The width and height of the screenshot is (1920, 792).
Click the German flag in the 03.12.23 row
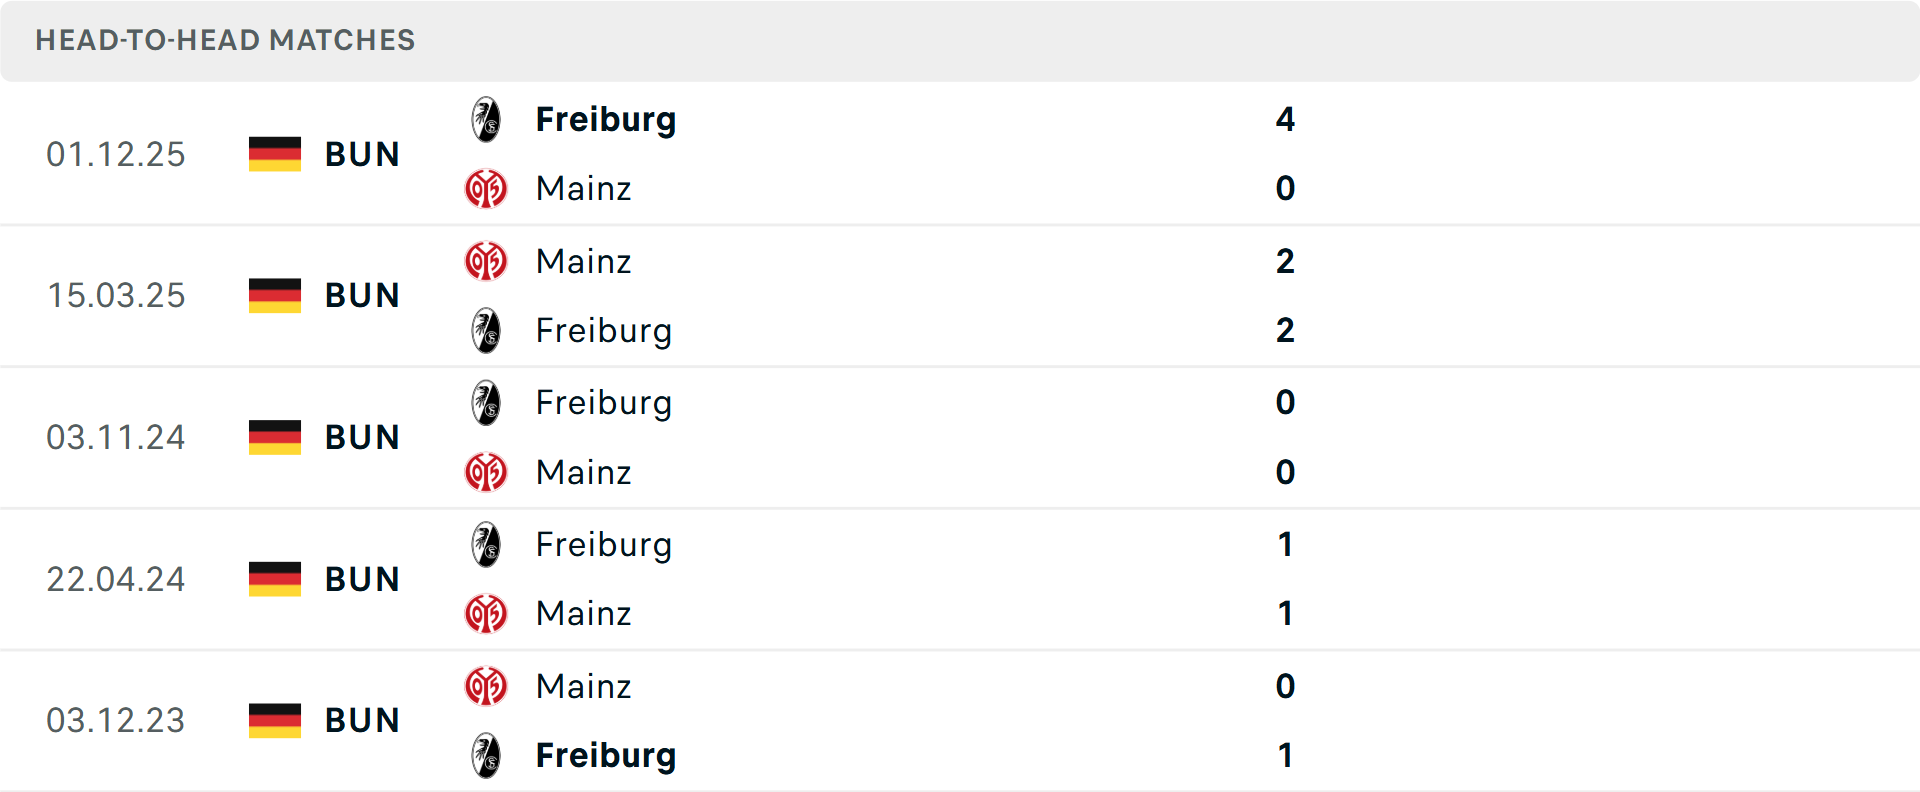(x=274, y=720)
